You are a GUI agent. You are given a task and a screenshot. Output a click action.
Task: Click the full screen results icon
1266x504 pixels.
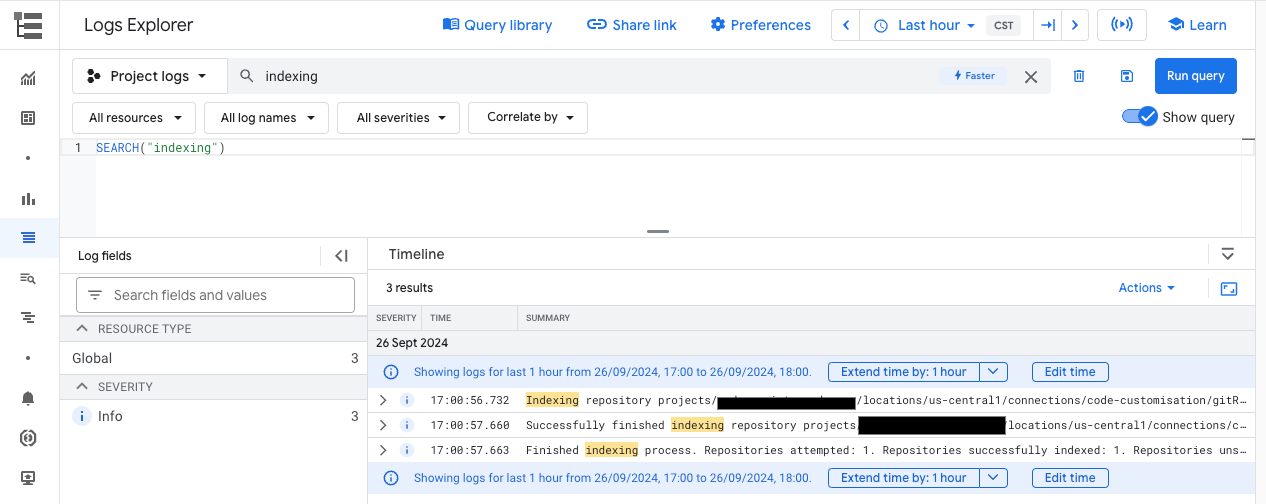click(x=1229, y=288)
